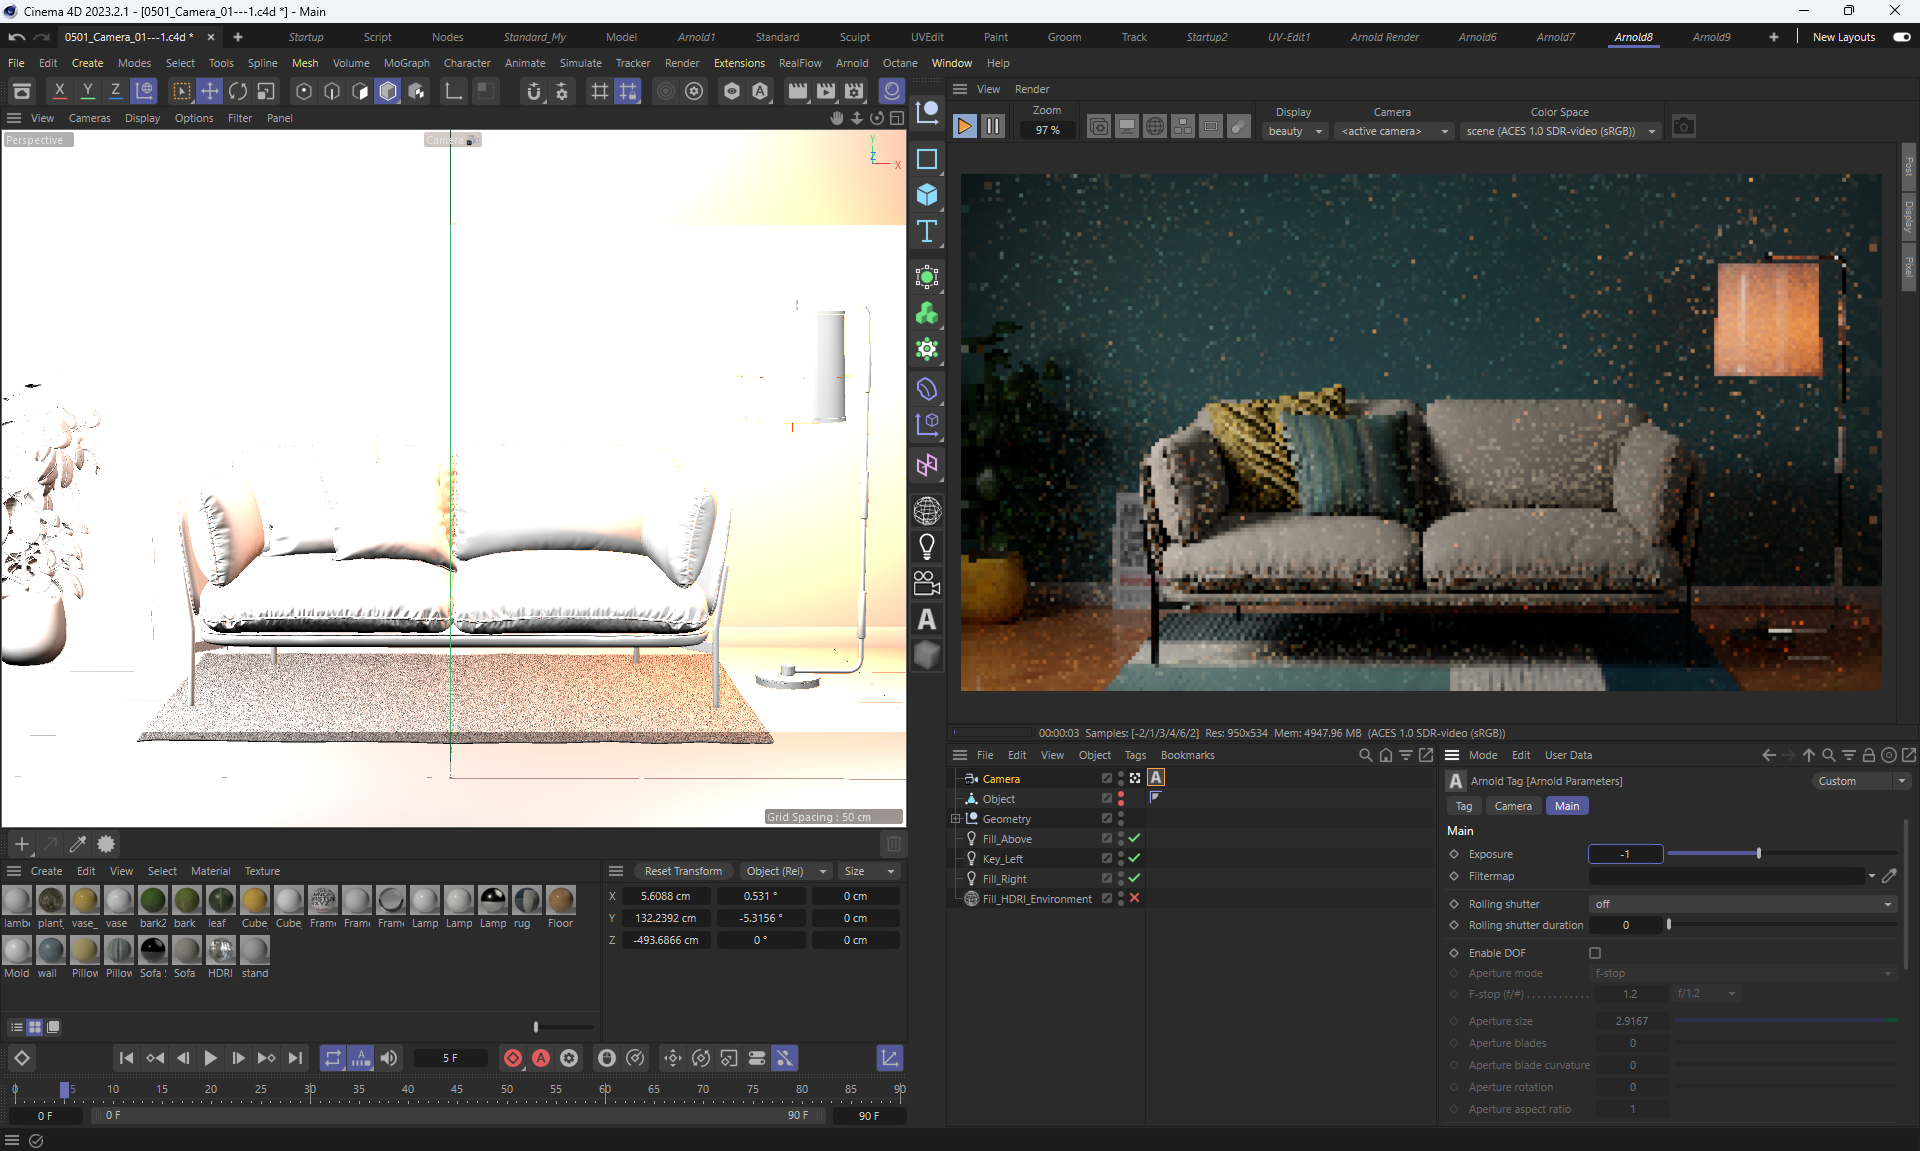Select the Rotate tool in top toolbar
This screenshot has height=1151, width=1920.
tap(238, 91)
